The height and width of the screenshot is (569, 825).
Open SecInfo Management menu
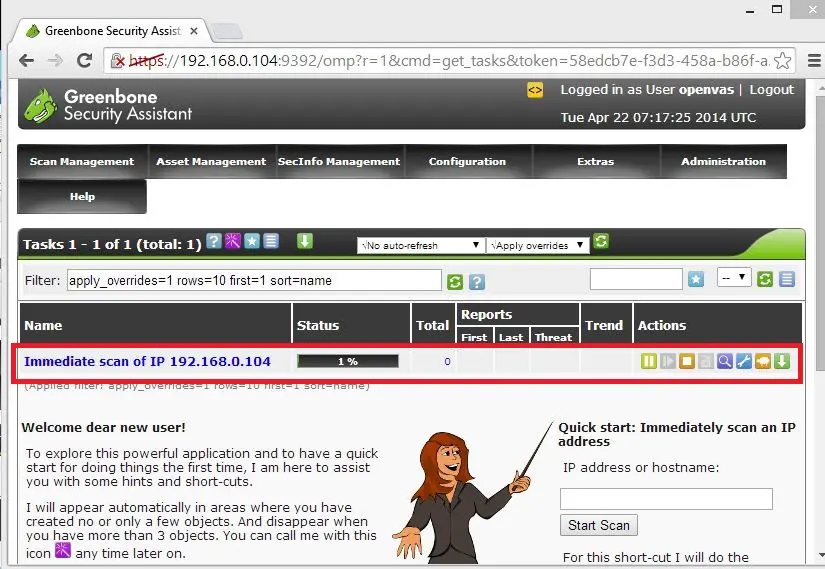tap(339, 162)
